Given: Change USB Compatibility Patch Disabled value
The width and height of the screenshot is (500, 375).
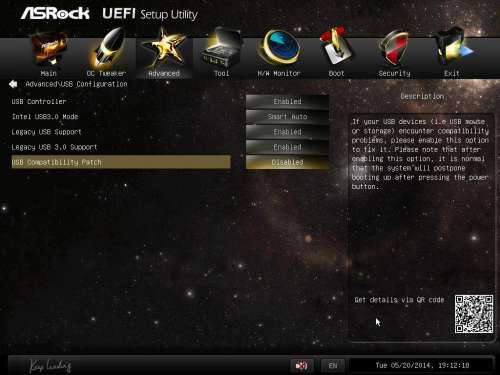Looking at the screenshot, I should [x=287, y=162].
